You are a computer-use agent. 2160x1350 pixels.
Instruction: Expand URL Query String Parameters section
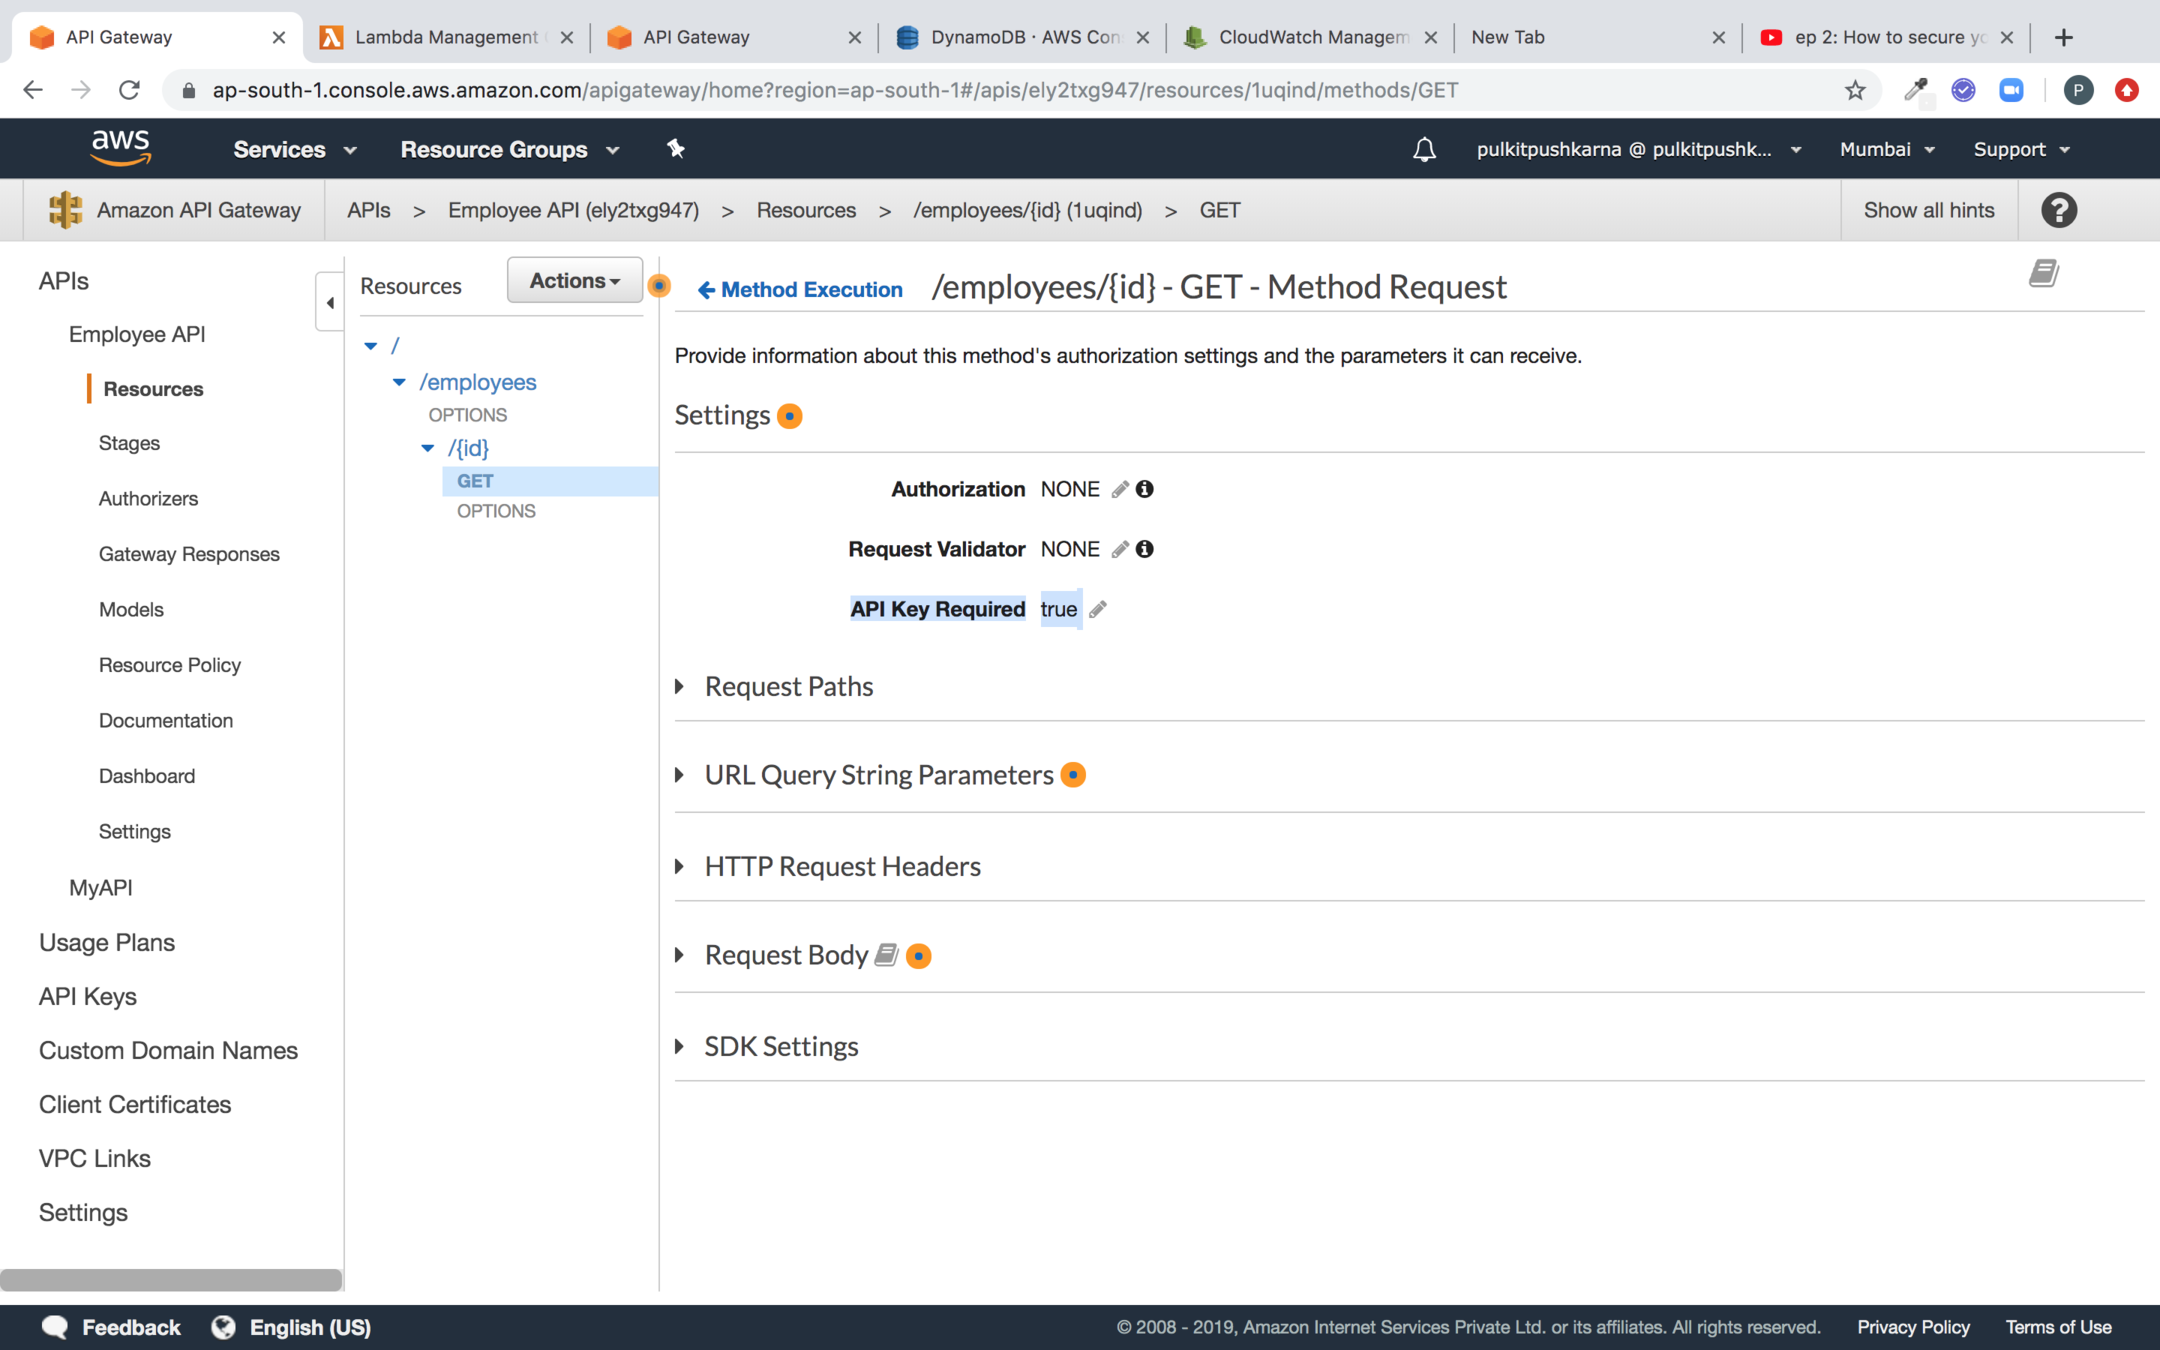coord(680,775)
